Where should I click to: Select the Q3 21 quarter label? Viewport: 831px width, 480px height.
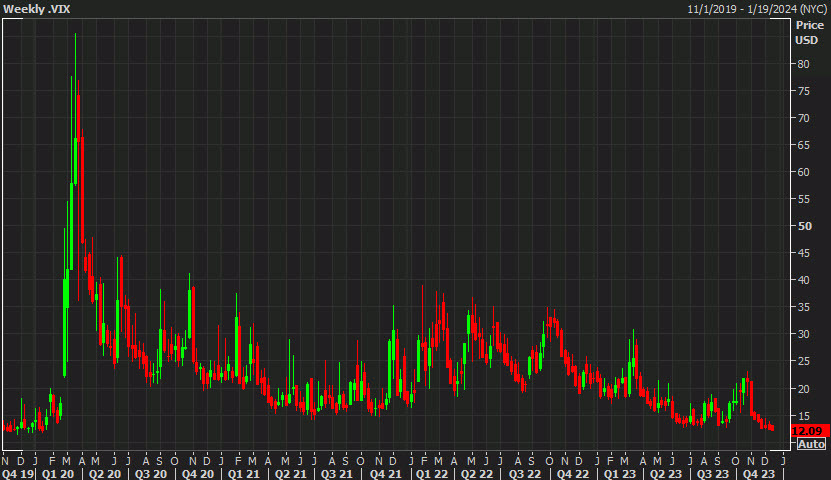pyautogui.click(x=337, y=474)
